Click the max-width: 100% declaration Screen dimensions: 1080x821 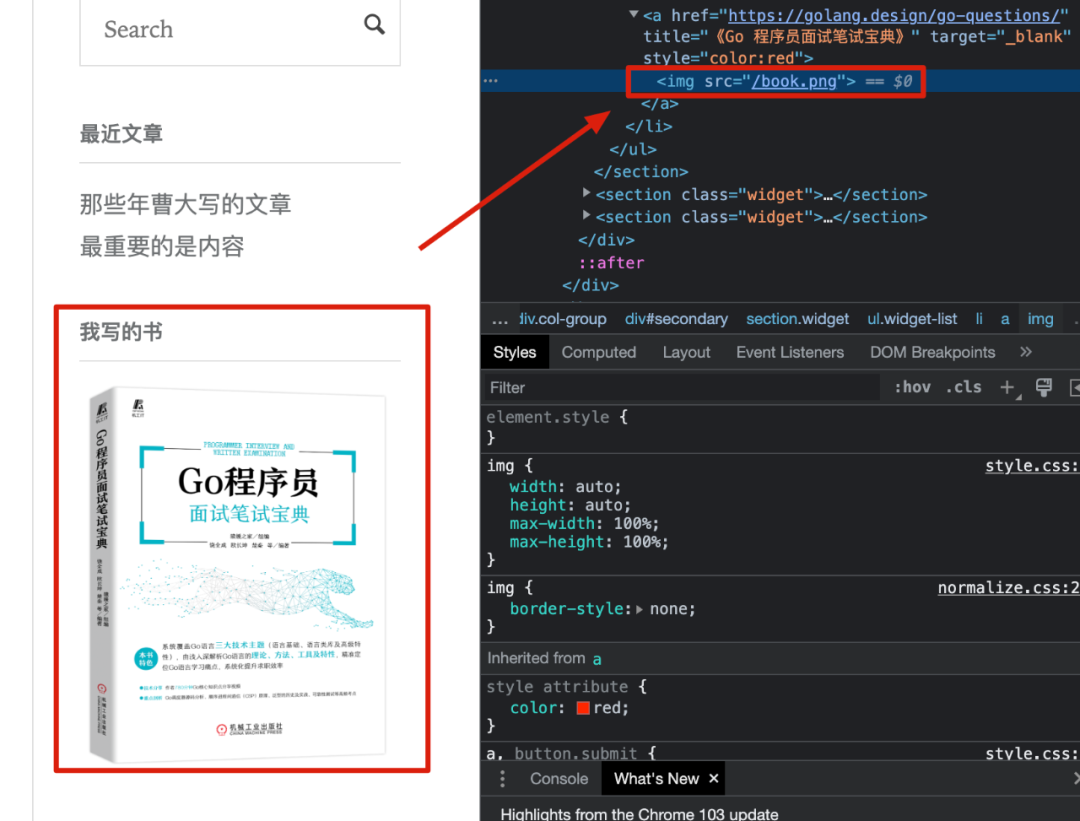coord(583,523)
